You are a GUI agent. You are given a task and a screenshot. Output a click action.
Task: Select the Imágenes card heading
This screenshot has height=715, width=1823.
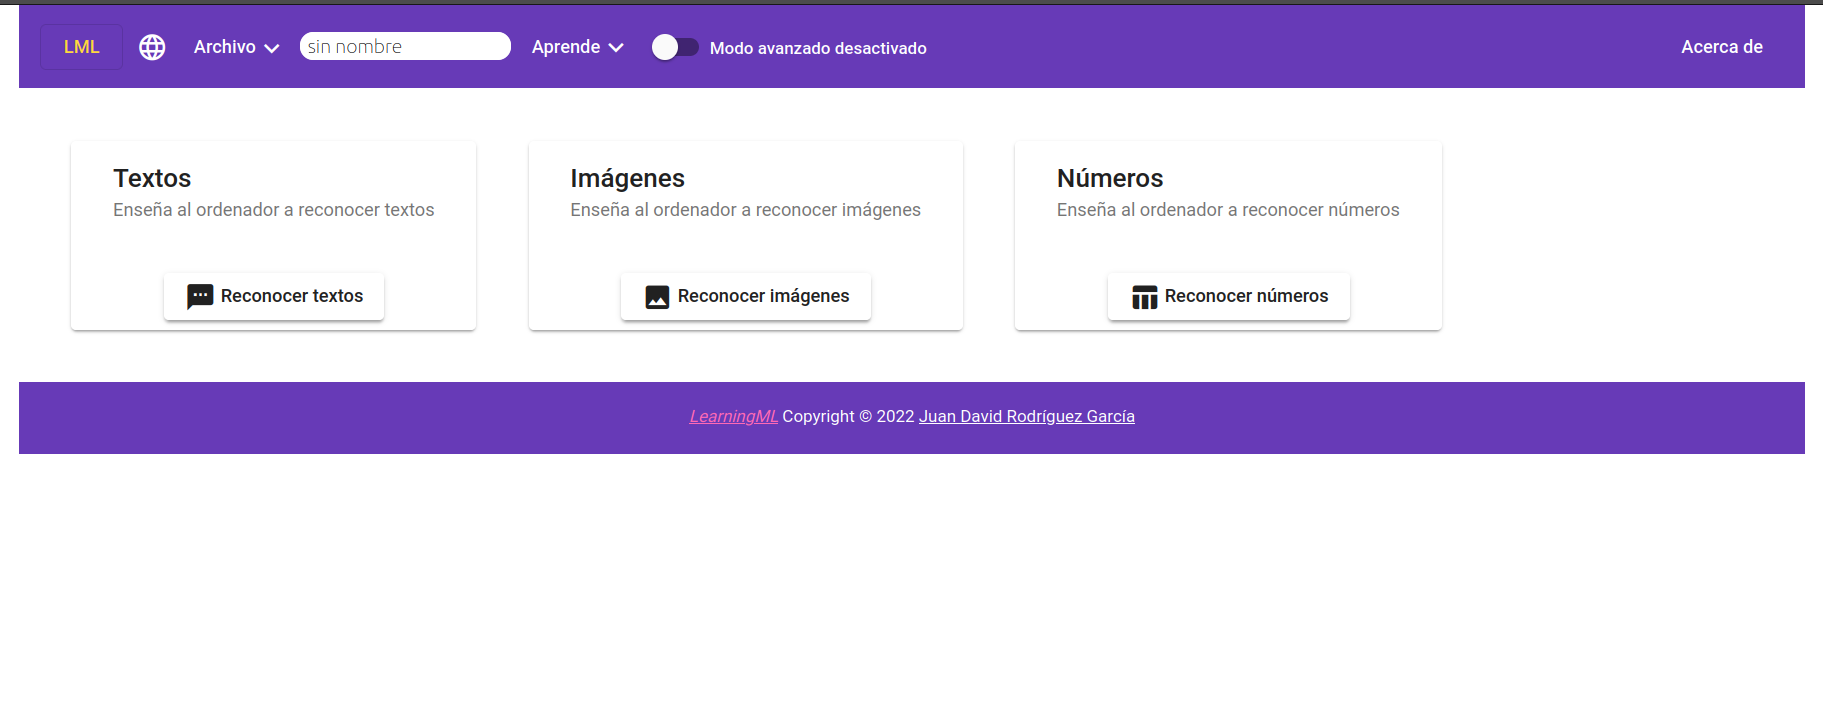(x=628, y=178)
